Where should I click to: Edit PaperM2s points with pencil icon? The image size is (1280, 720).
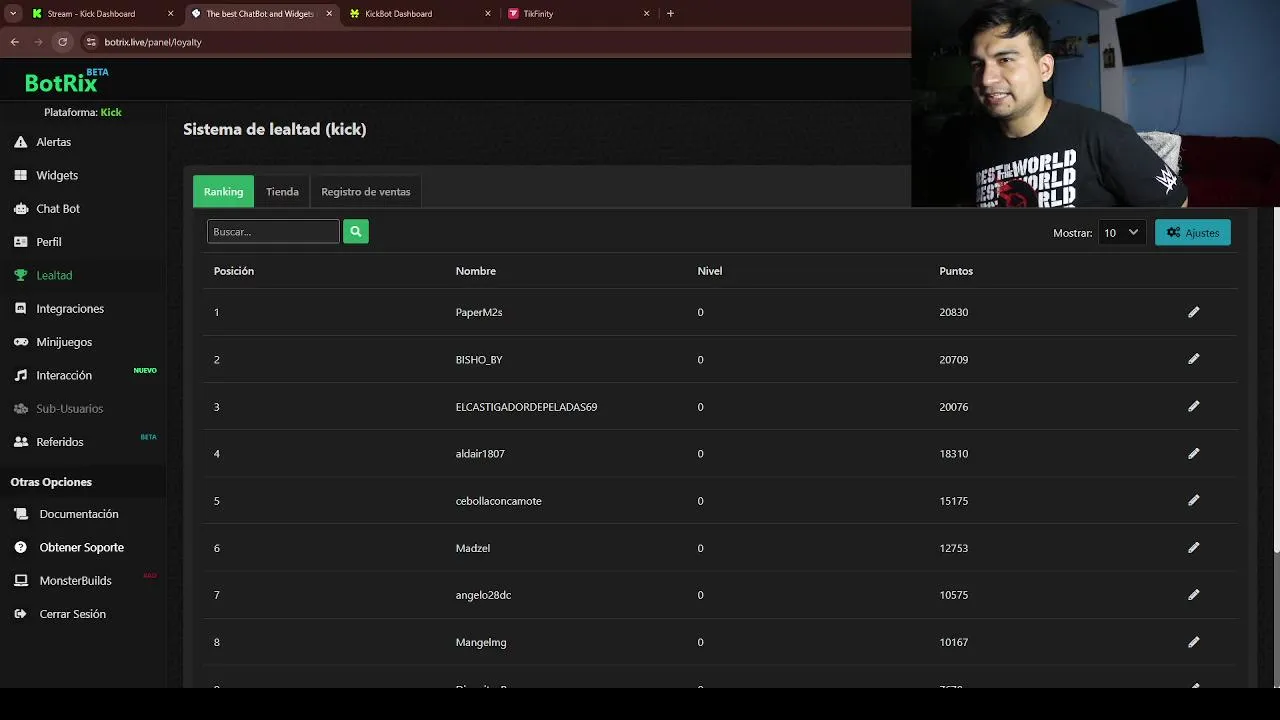pos(1193,312)
